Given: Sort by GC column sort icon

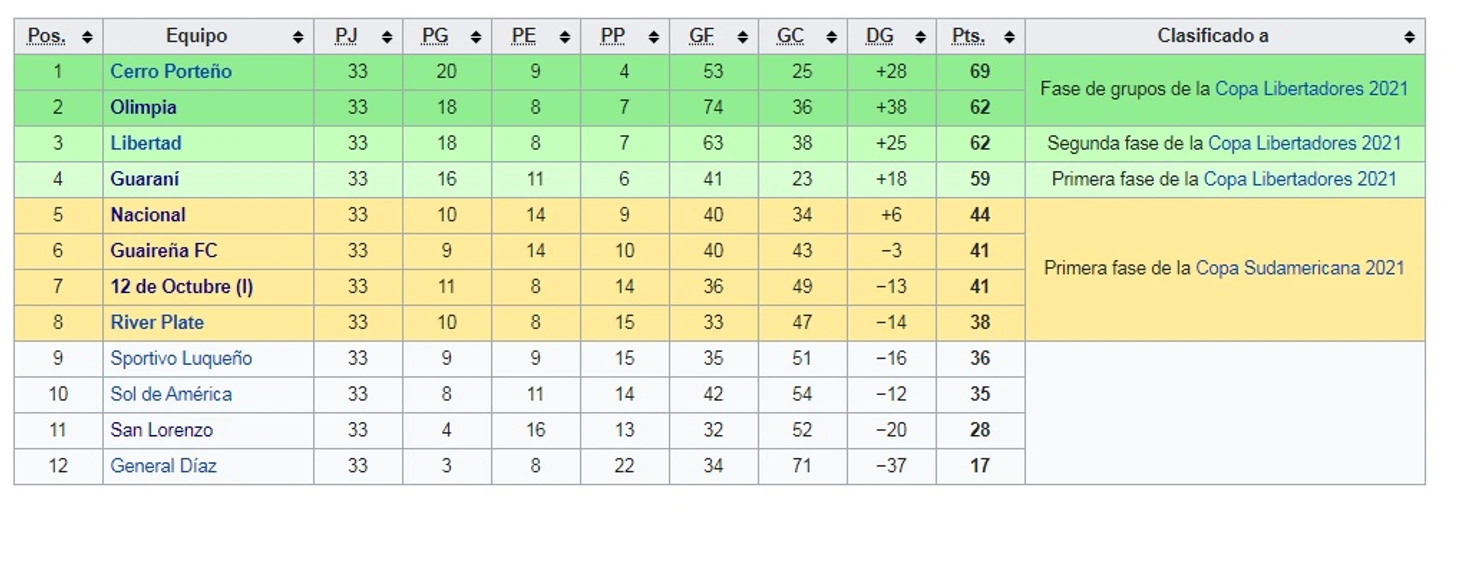Looking at the screenshot, I should tap(832, 37).
